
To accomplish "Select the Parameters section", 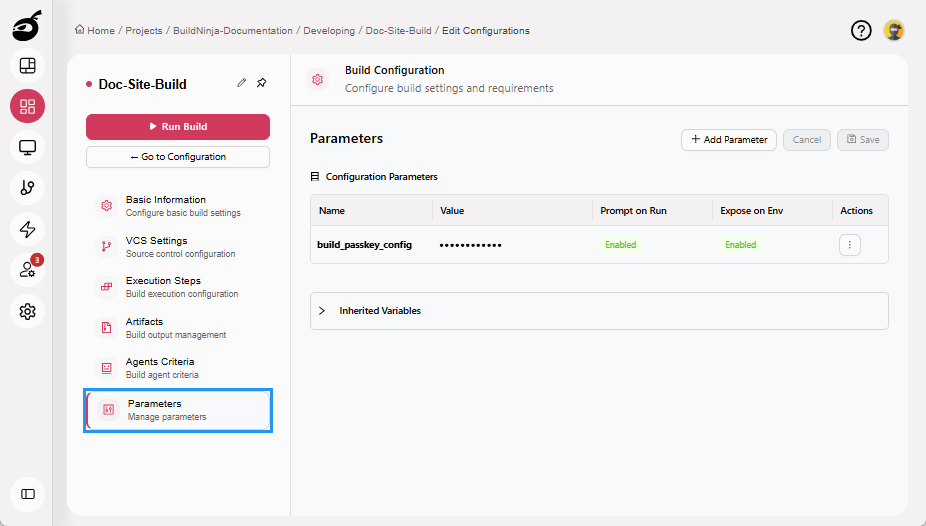I will click(178, 410).
